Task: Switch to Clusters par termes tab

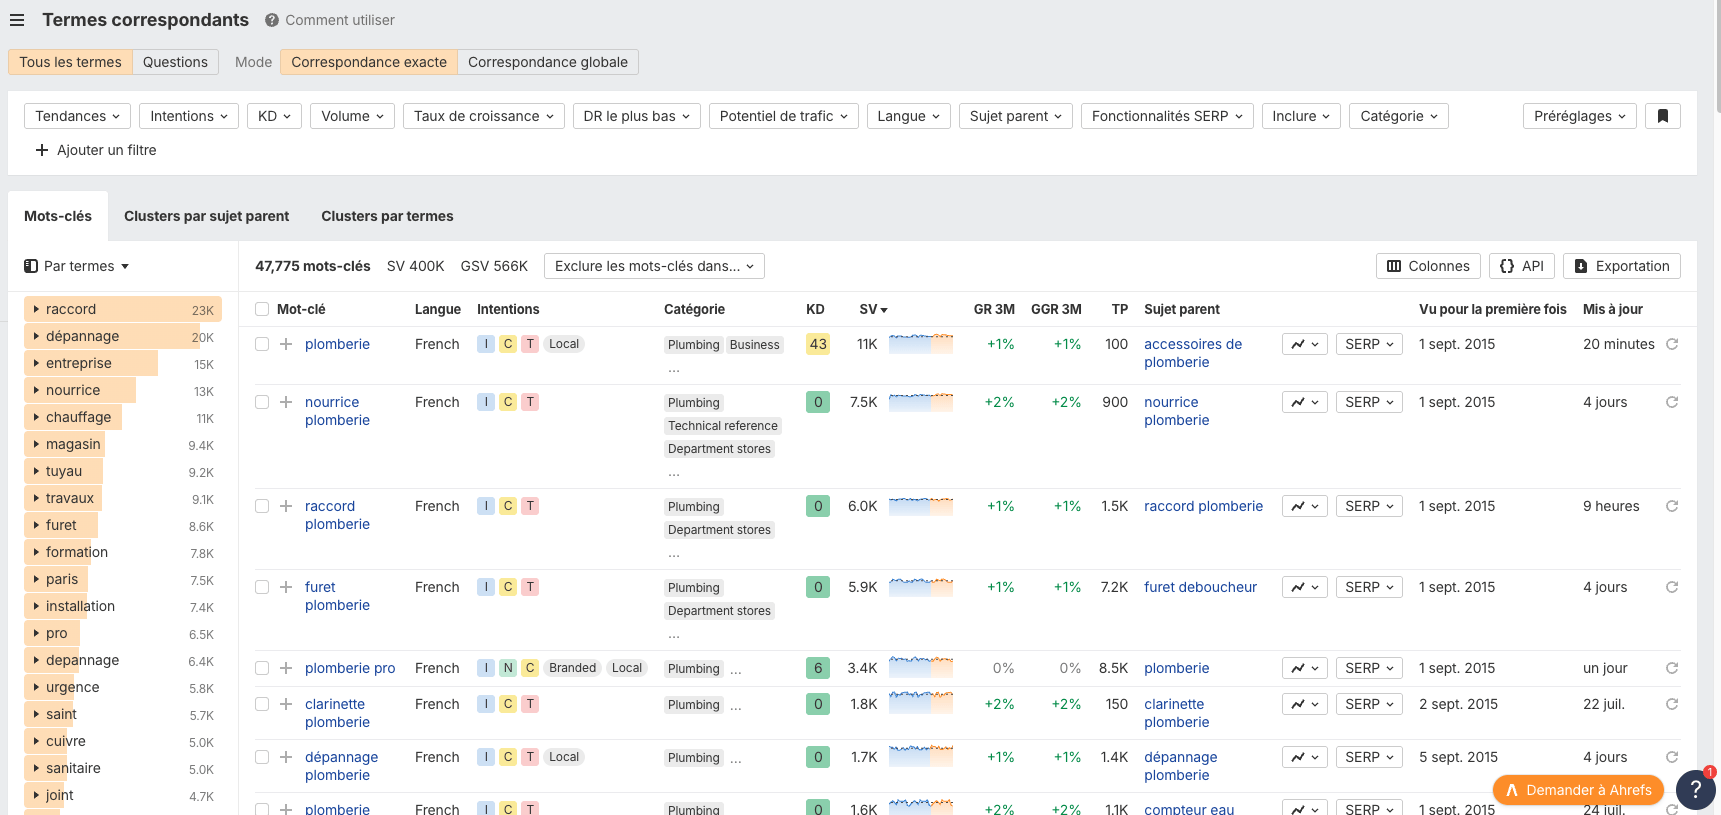Action: tap(387, 216)
